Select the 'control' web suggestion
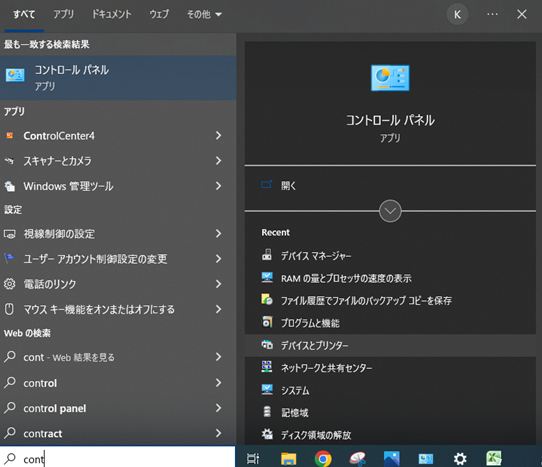 point(118,383)
